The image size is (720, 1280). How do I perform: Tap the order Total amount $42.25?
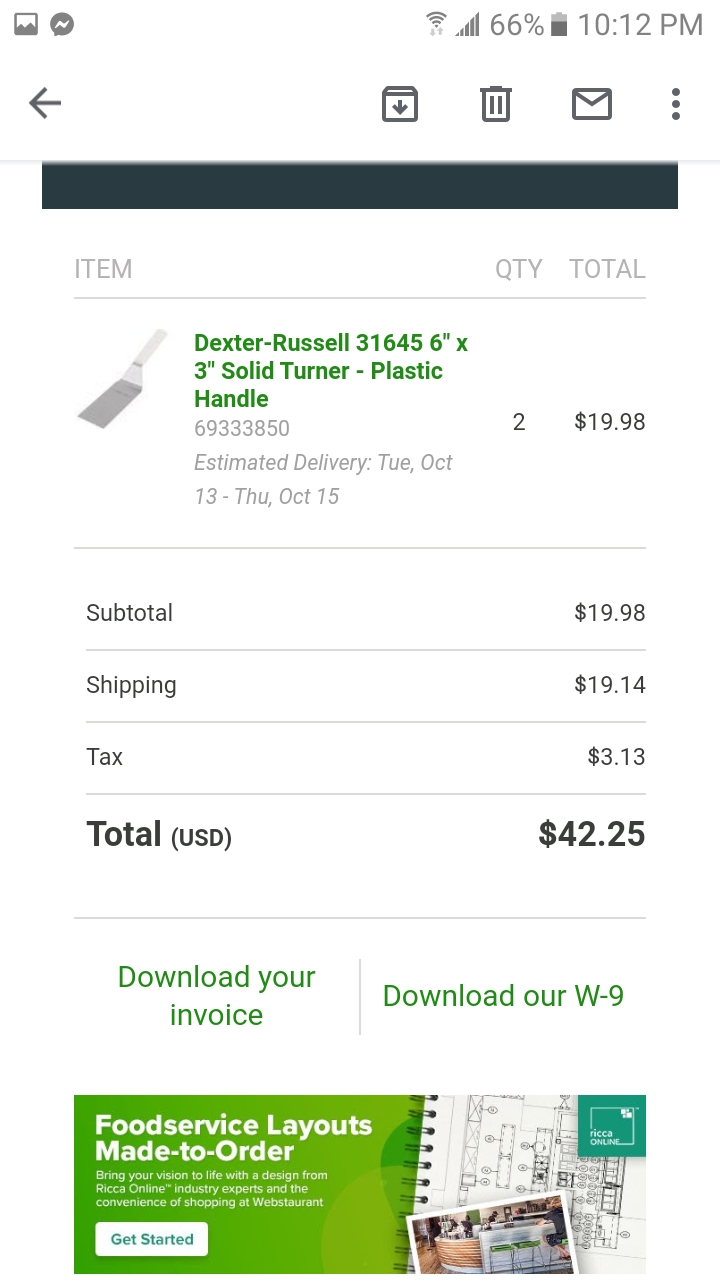[x=592, y=834]
